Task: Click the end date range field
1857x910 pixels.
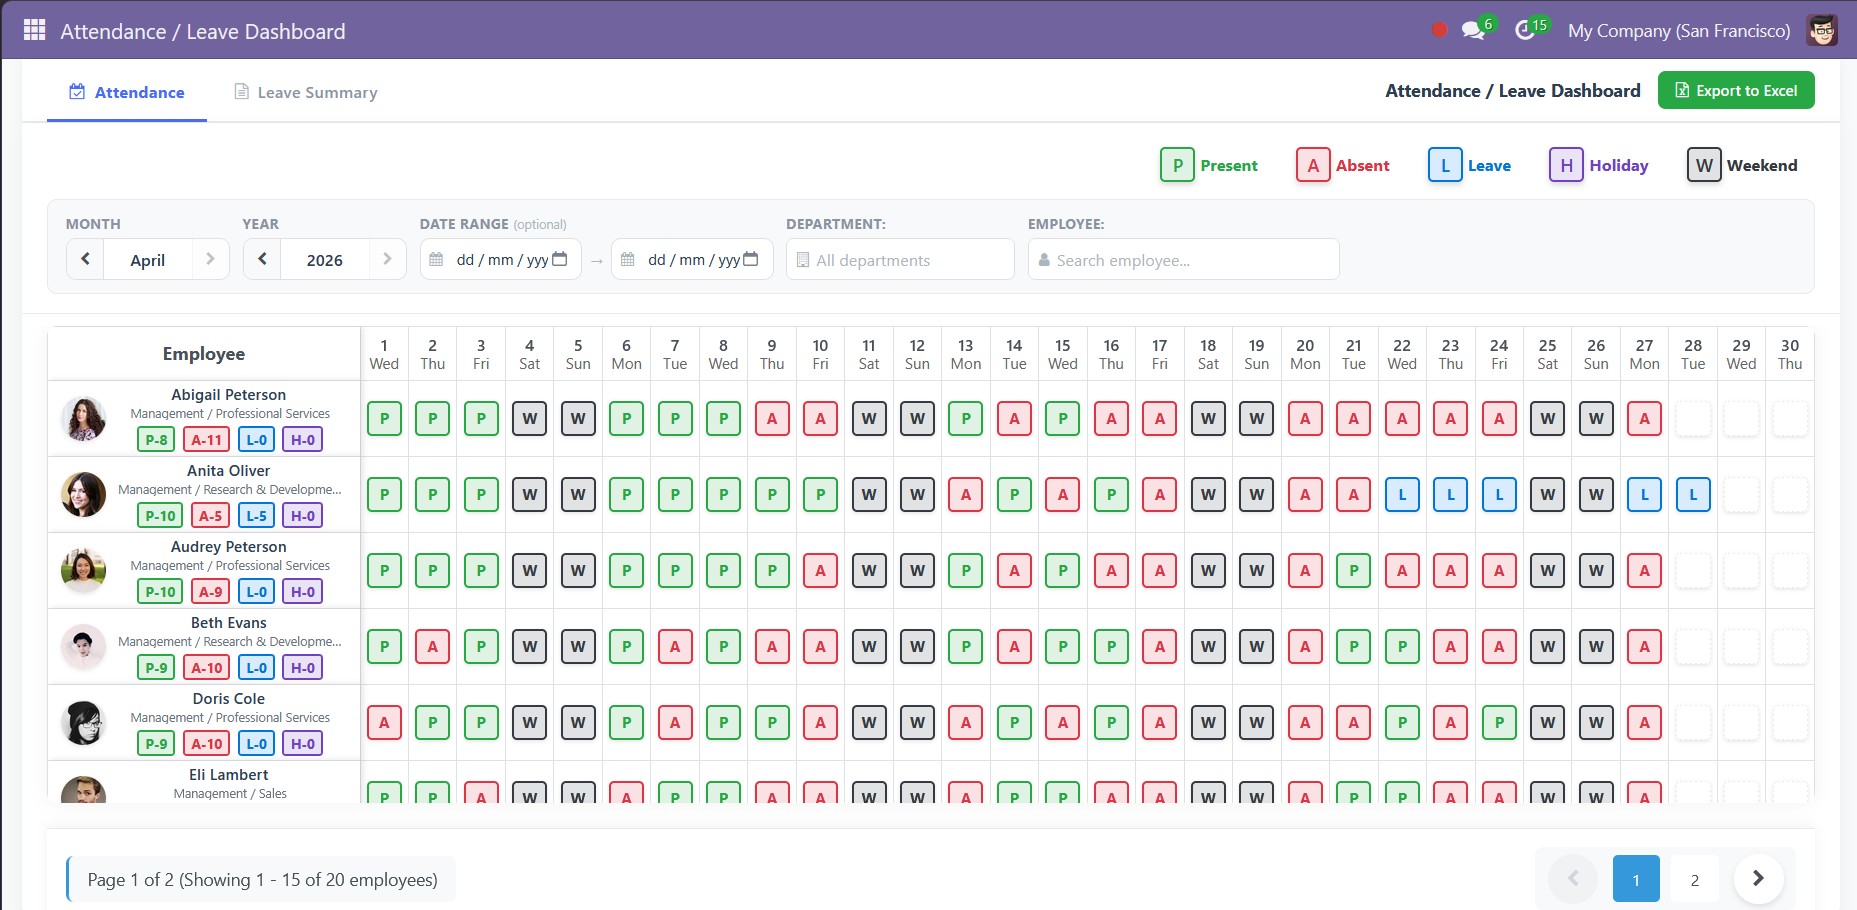Action: [692, 259]
